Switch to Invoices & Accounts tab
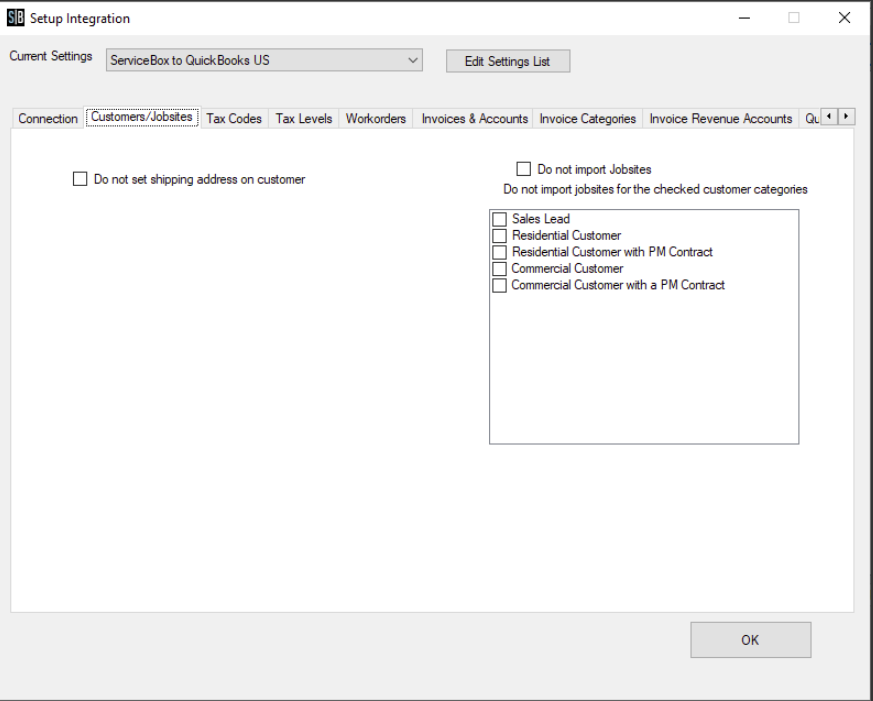Screen dimensions: 873x701 [474, 119]
